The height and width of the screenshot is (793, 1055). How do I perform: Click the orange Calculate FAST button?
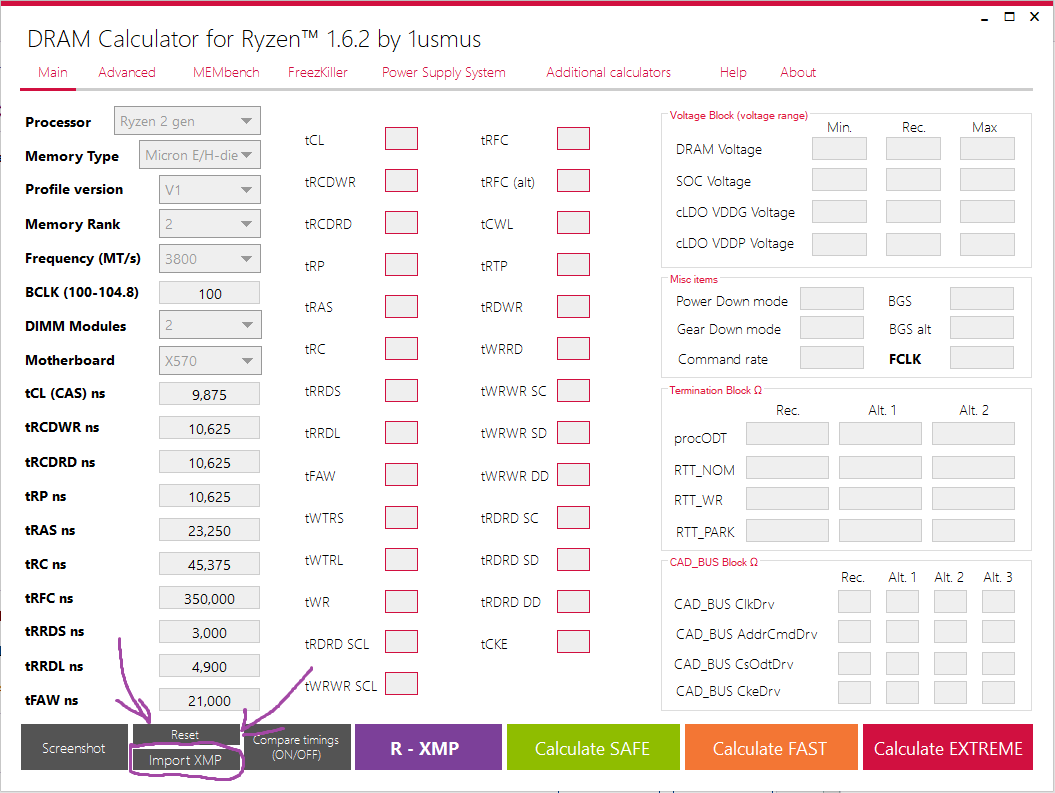770,747
